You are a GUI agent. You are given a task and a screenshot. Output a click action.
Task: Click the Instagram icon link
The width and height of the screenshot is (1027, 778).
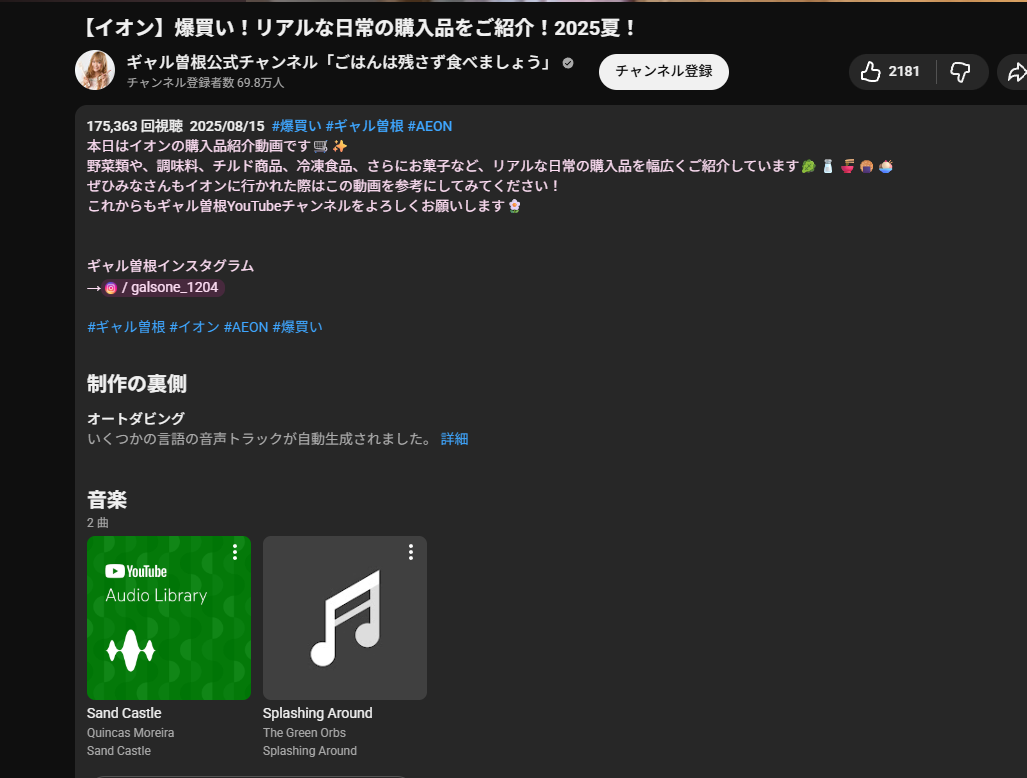(x=111, y=288)
